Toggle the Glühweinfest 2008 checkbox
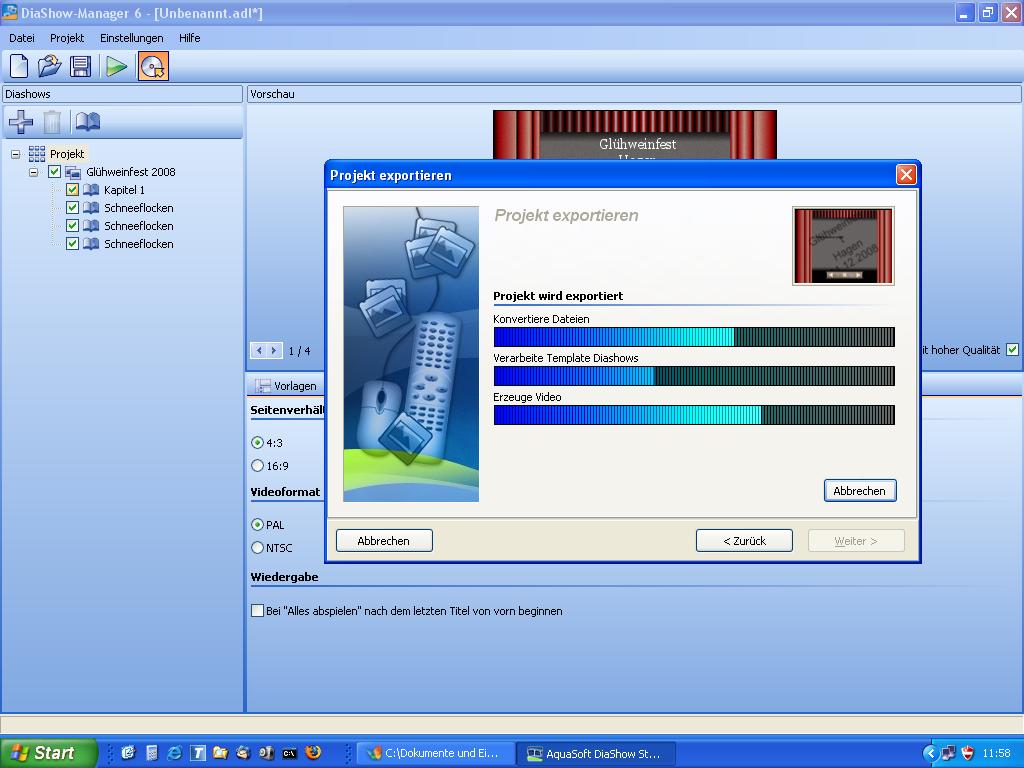Image resolution: width=1024 pixels, height=768 pixels. [54, 172]
